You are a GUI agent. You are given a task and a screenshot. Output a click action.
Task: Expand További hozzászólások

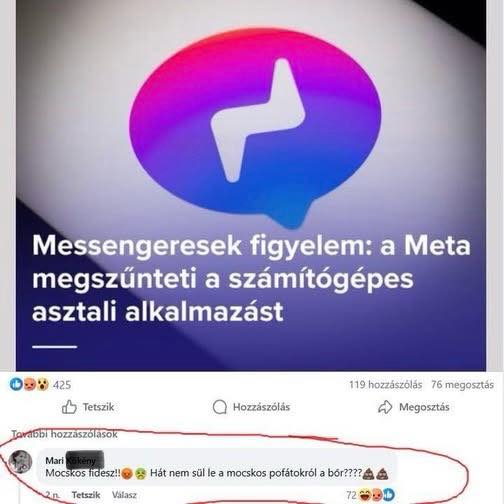pyautogui.click(x=65, y=434)
